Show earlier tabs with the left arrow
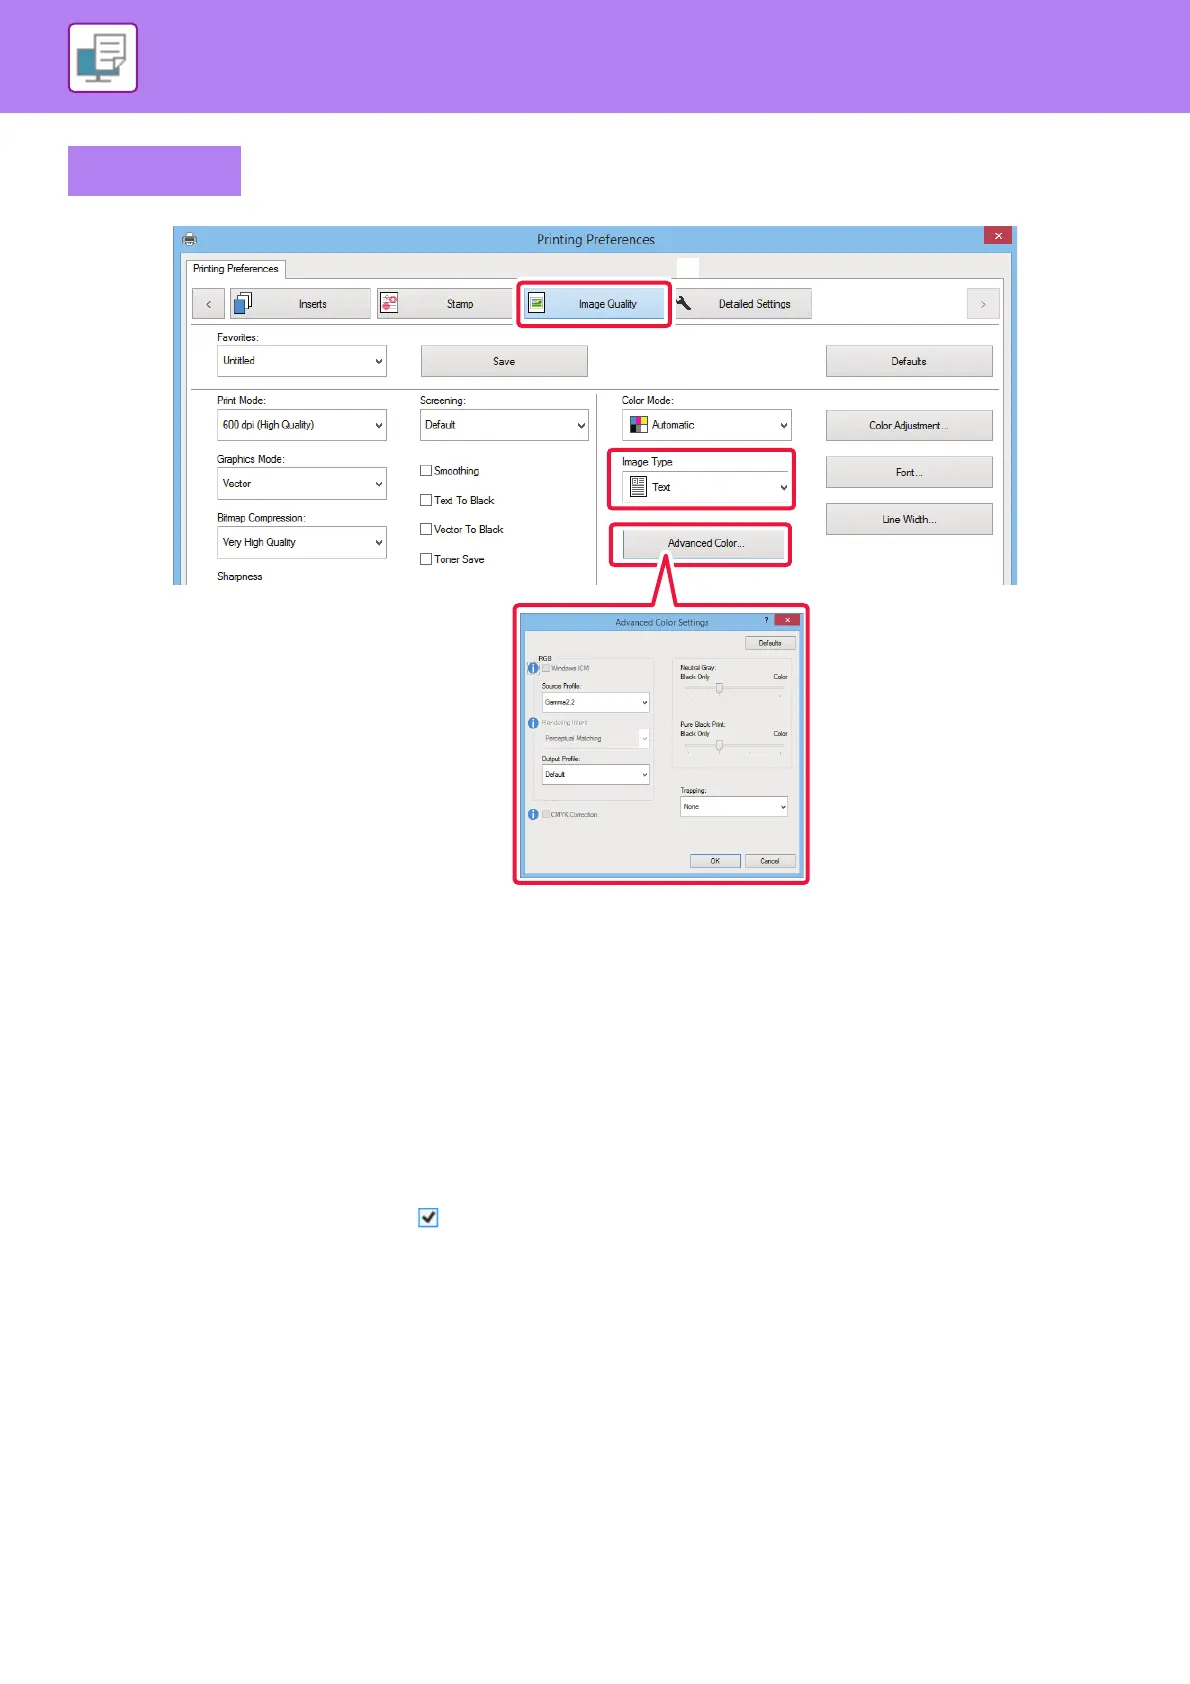Image resolution: width=1190 pixels, height=1684 pixels. [208, 304]
